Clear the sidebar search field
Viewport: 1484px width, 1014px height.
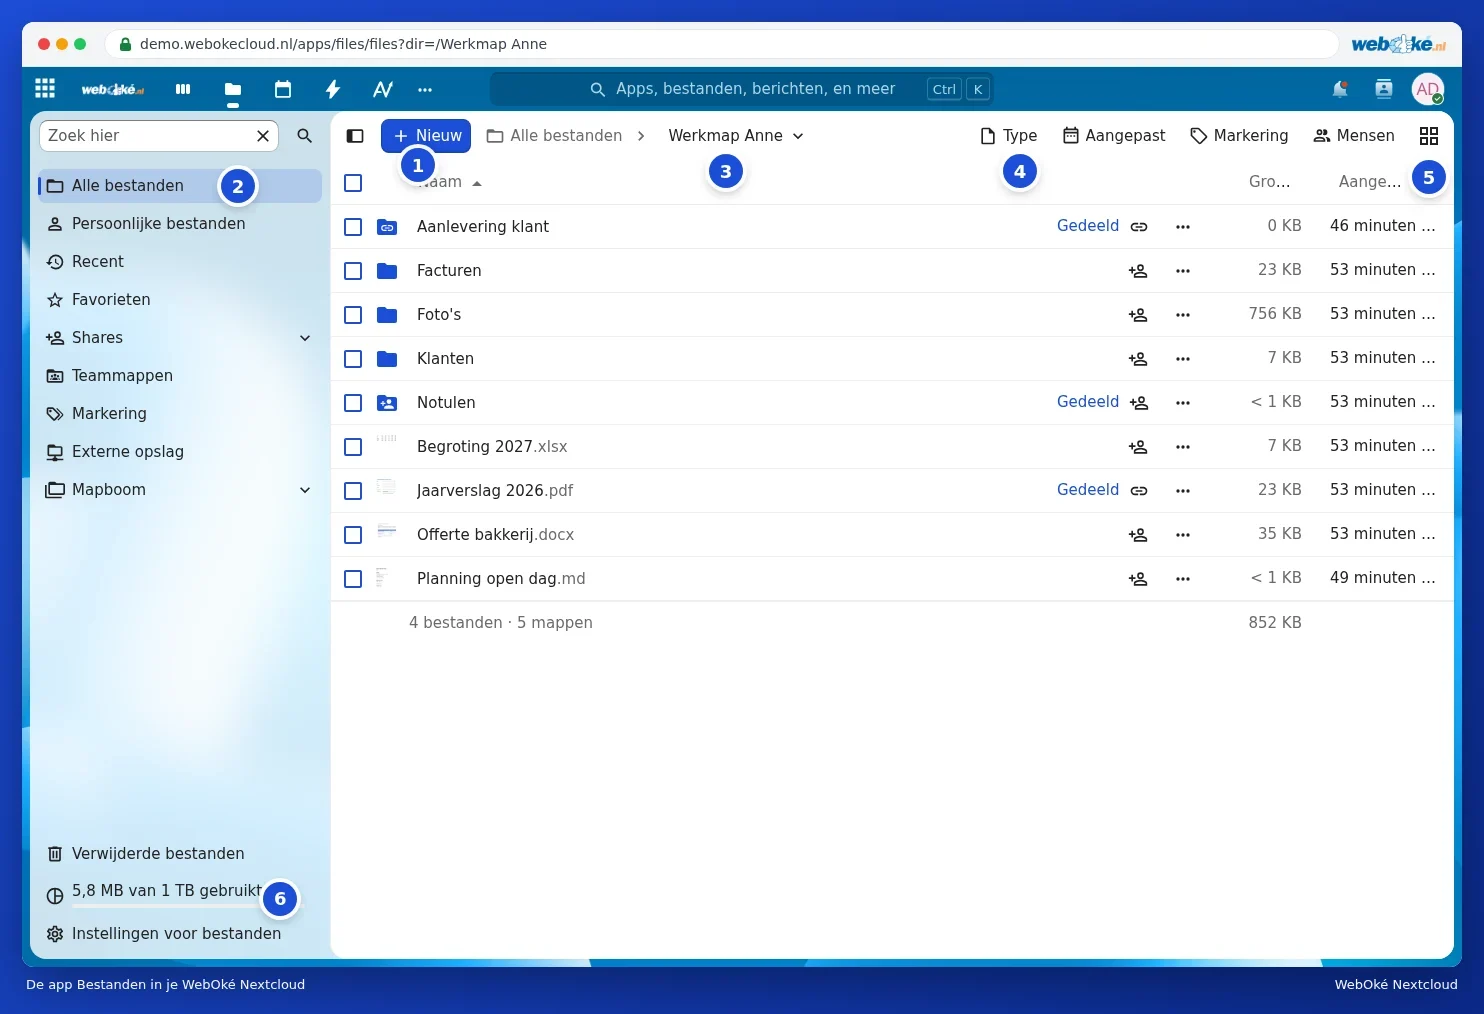(x=263, y=136)
